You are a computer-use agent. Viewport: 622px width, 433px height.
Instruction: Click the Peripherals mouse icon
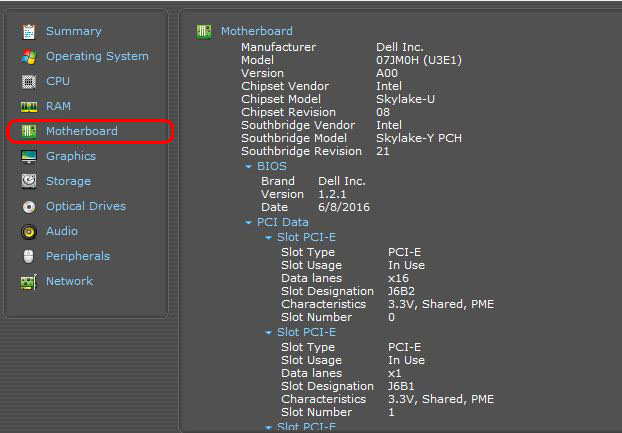[29, 257]
